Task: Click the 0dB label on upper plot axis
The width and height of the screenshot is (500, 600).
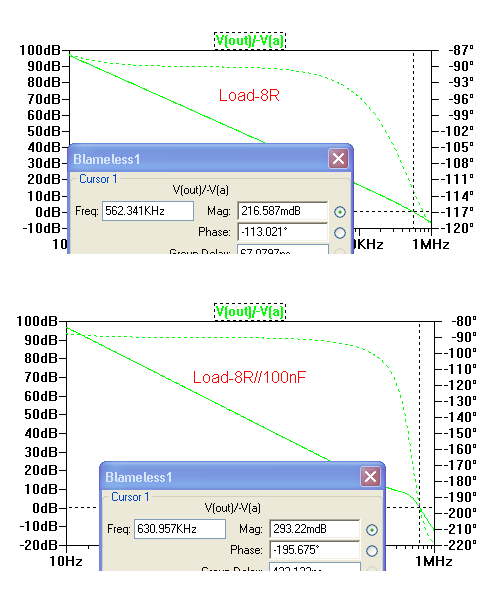Action: (48, 212)
